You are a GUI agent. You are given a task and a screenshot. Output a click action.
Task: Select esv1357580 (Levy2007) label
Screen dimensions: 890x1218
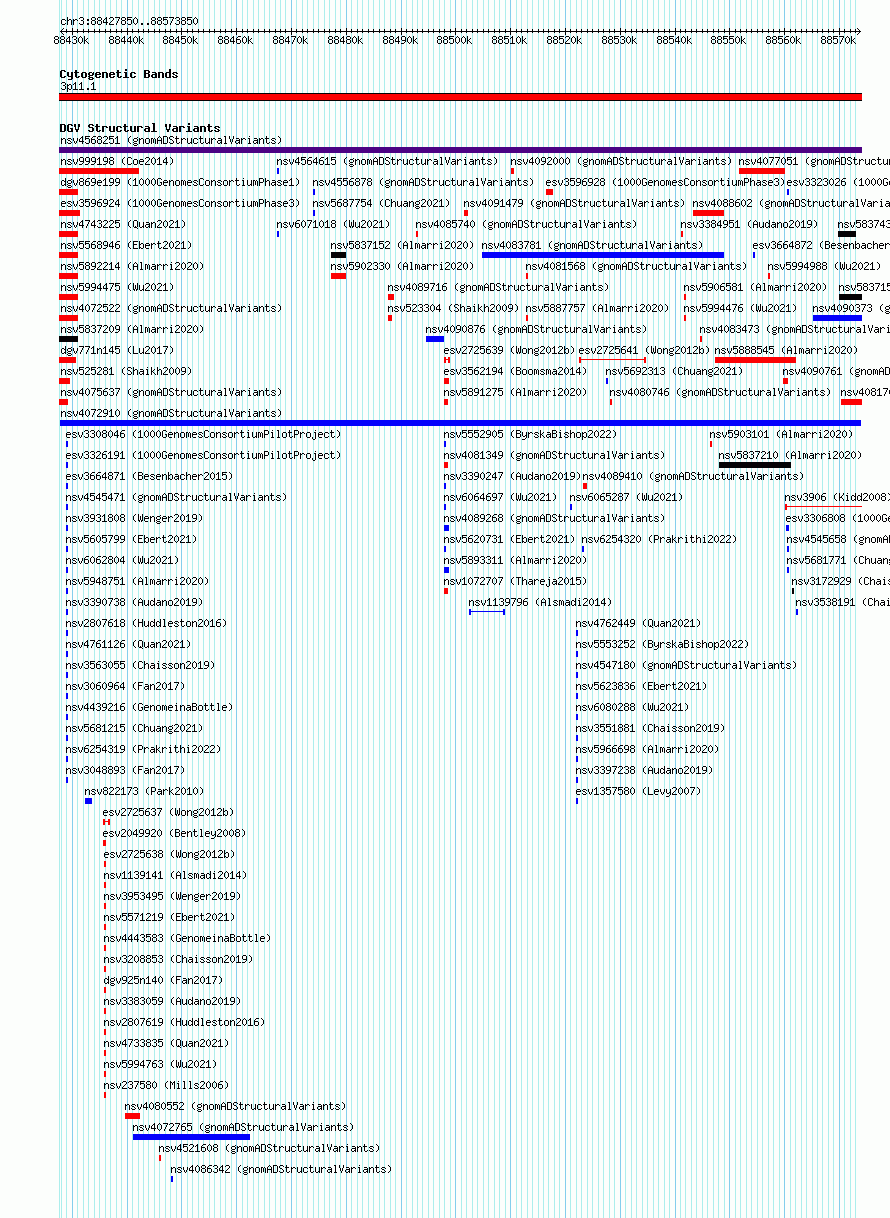tap(638, 791)
